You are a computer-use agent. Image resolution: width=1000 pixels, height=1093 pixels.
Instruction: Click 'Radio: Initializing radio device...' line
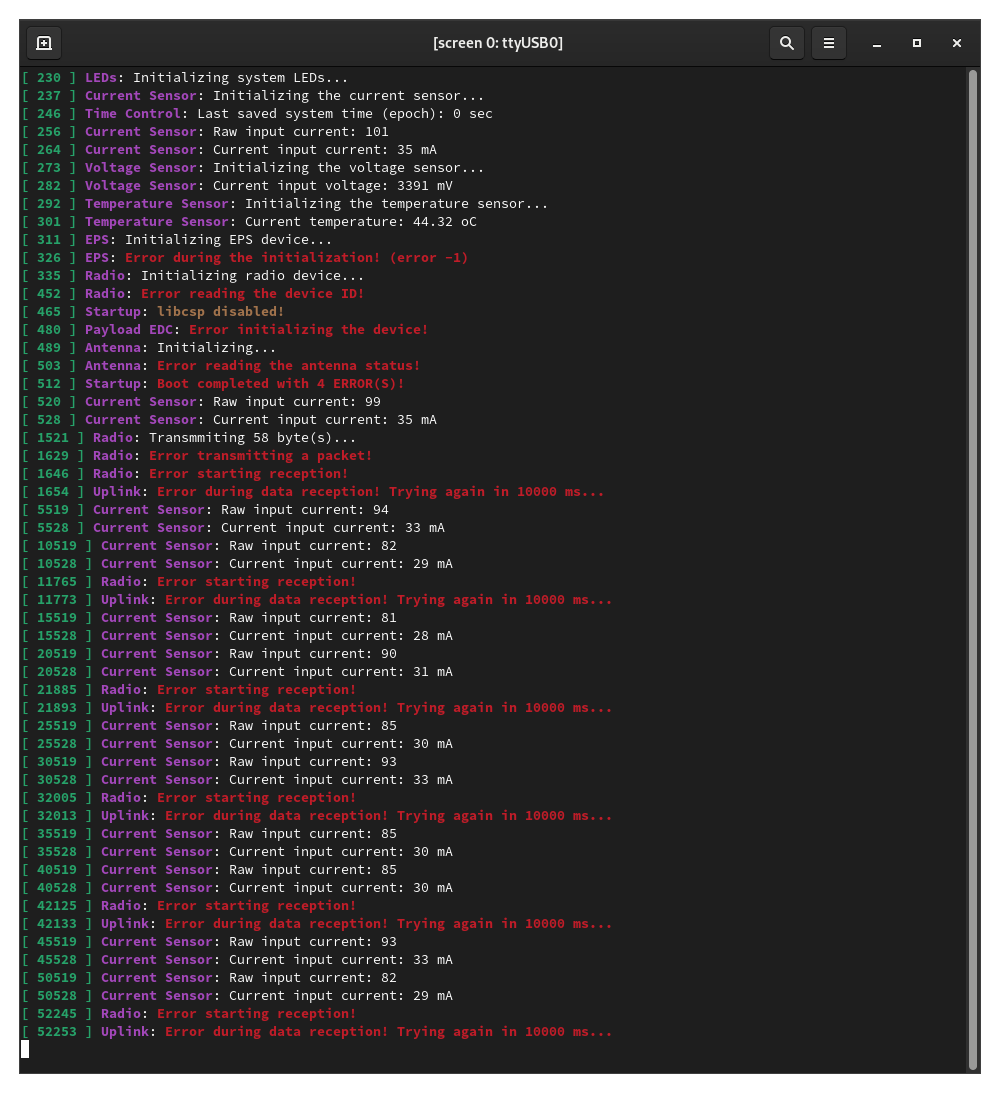[192, 276]
